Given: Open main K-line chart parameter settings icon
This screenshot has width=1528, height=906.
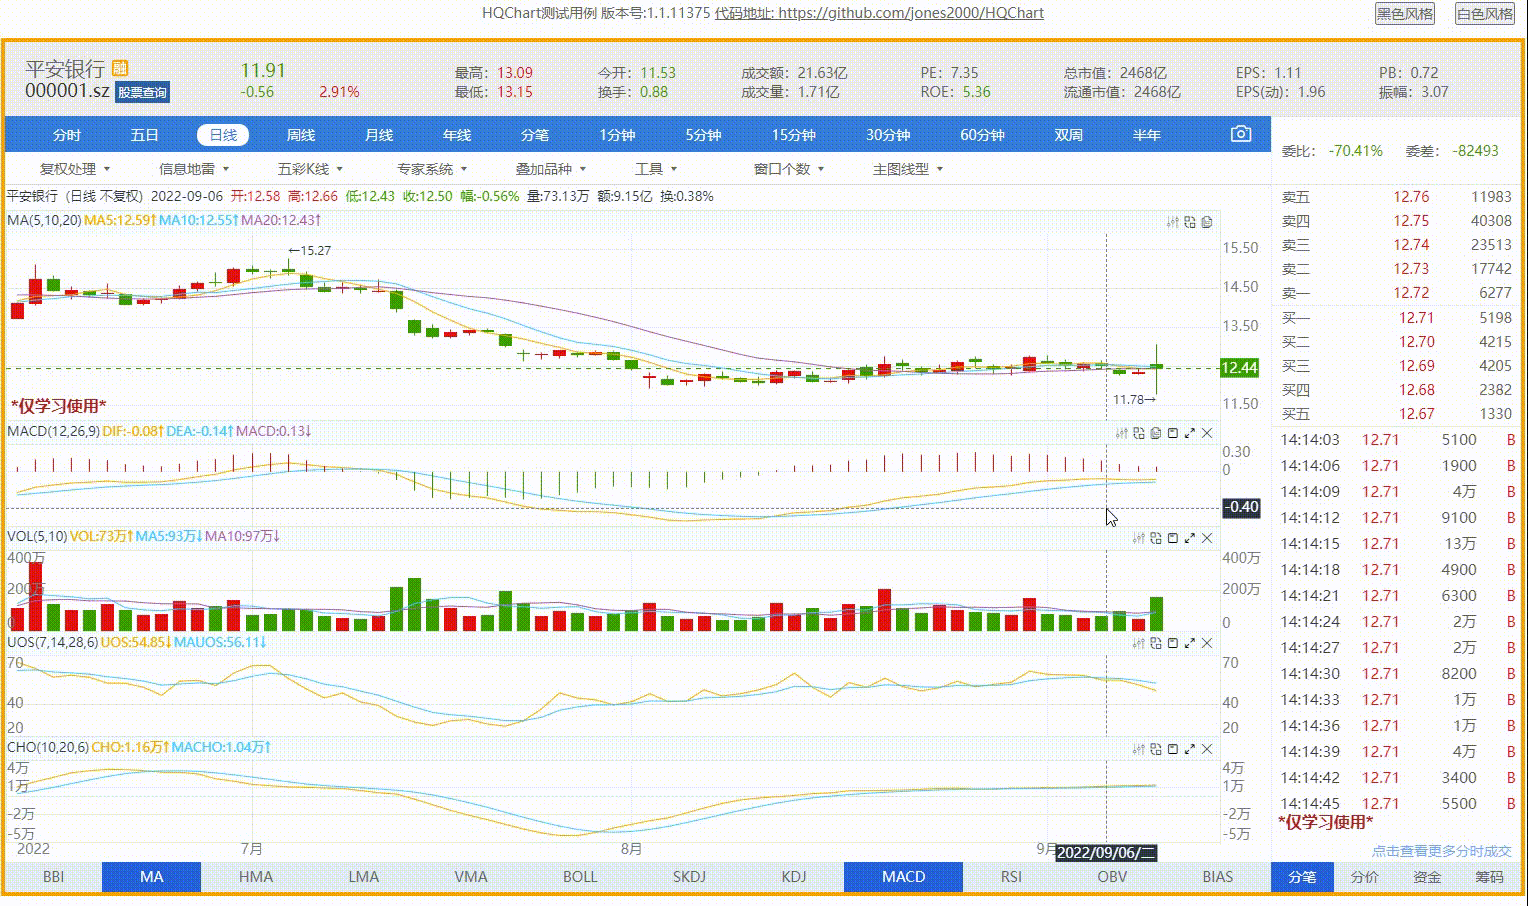Looking at the screenshot, I should pyautogui.click(x=1171, y=221).
